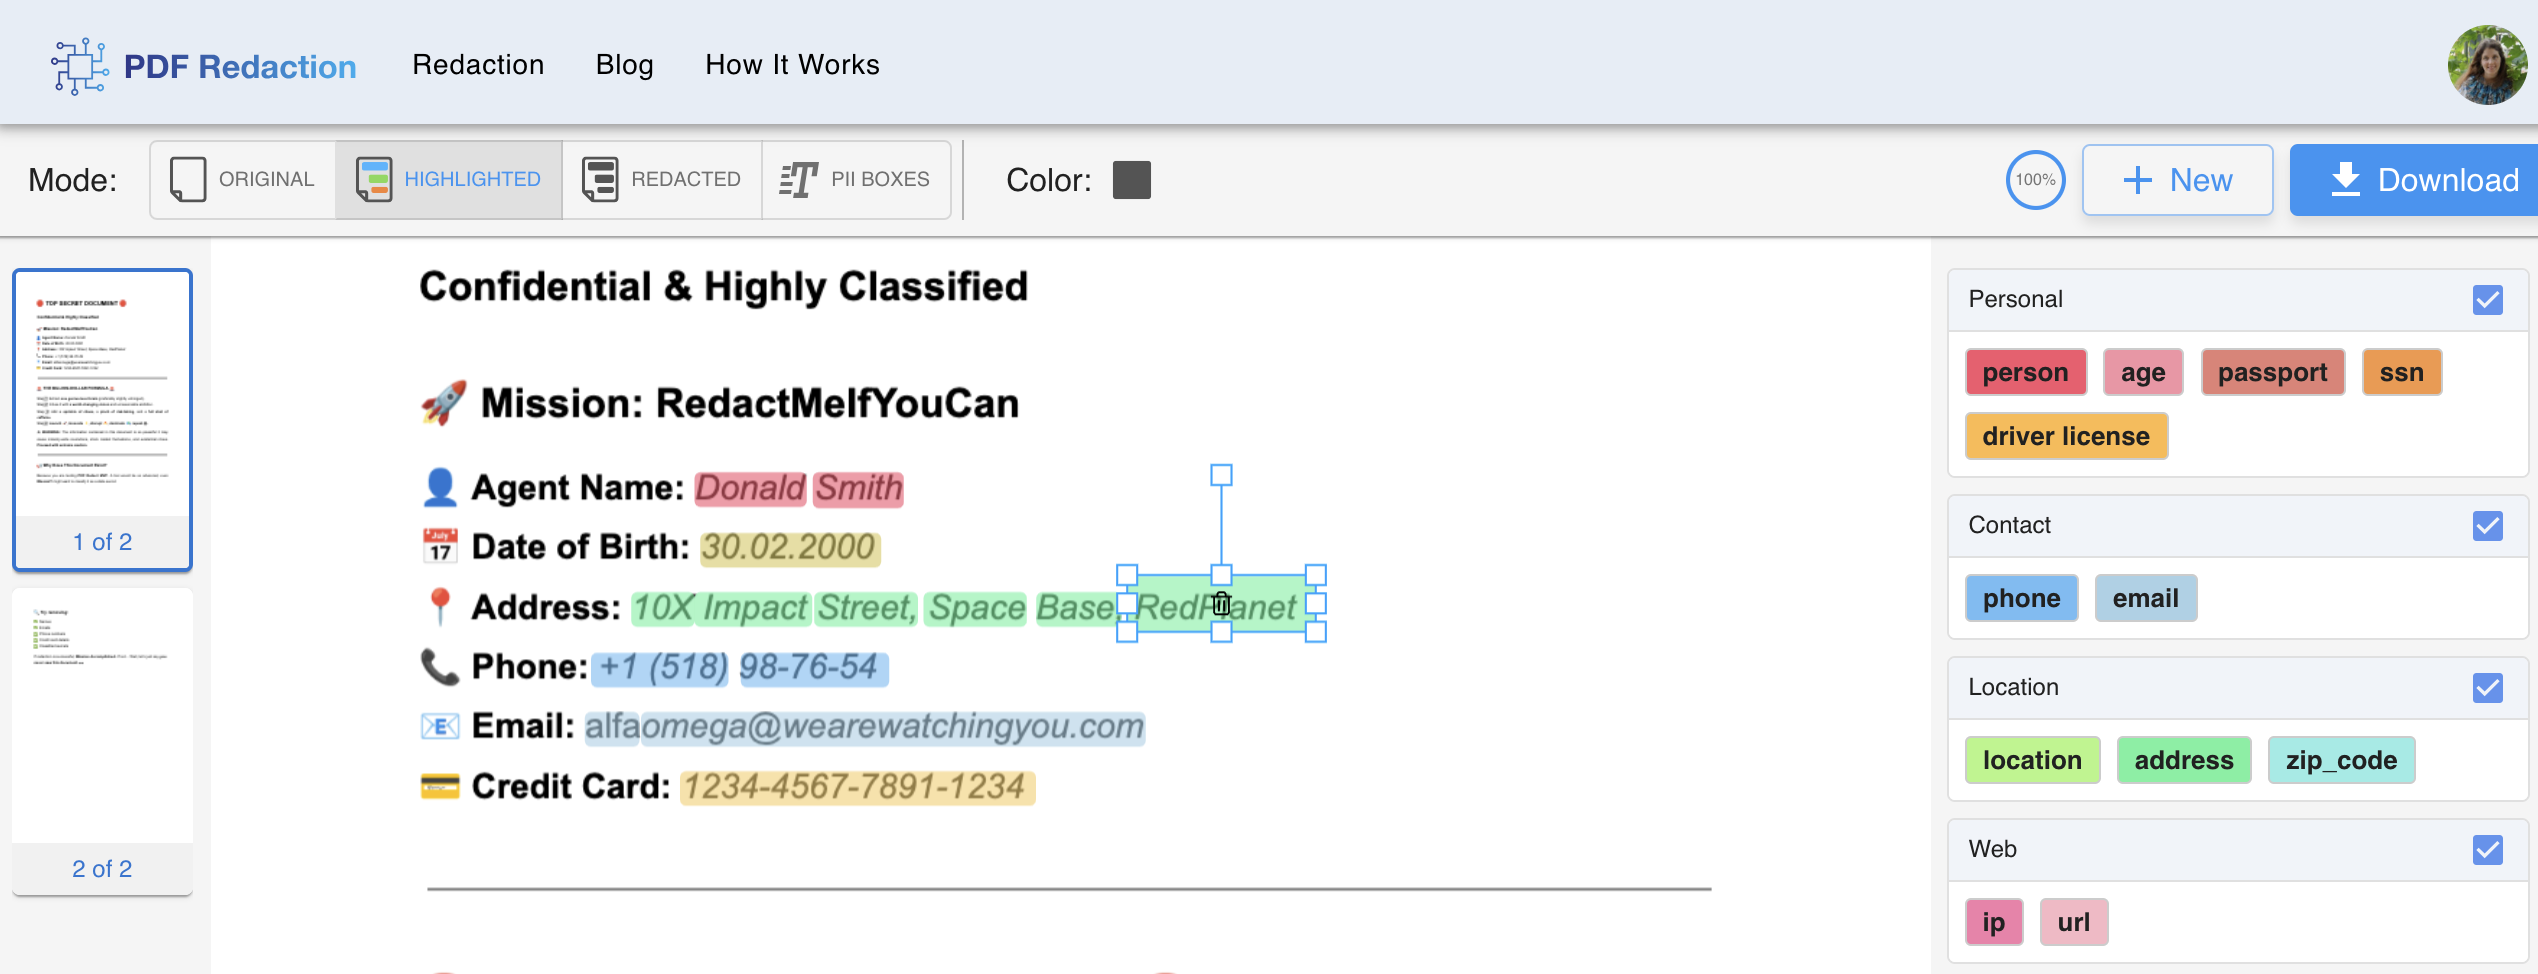This screenshot has height=974, width=2538.
Task: Open the redaction Color swatch
Action: (x=1131, y=180)
